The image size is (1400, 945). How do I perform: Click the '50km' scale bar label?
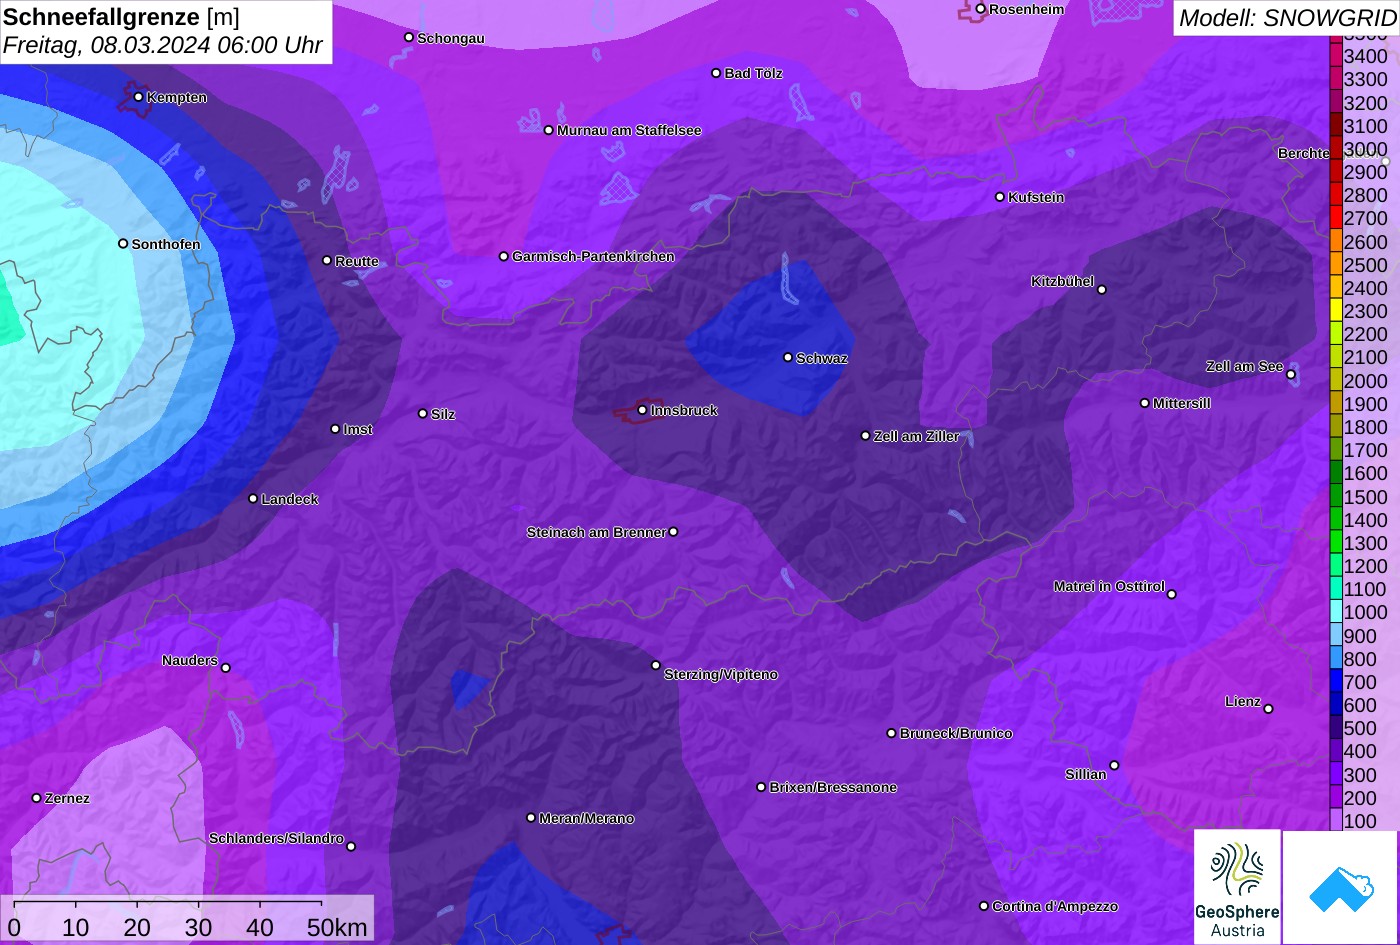point(337,927)
